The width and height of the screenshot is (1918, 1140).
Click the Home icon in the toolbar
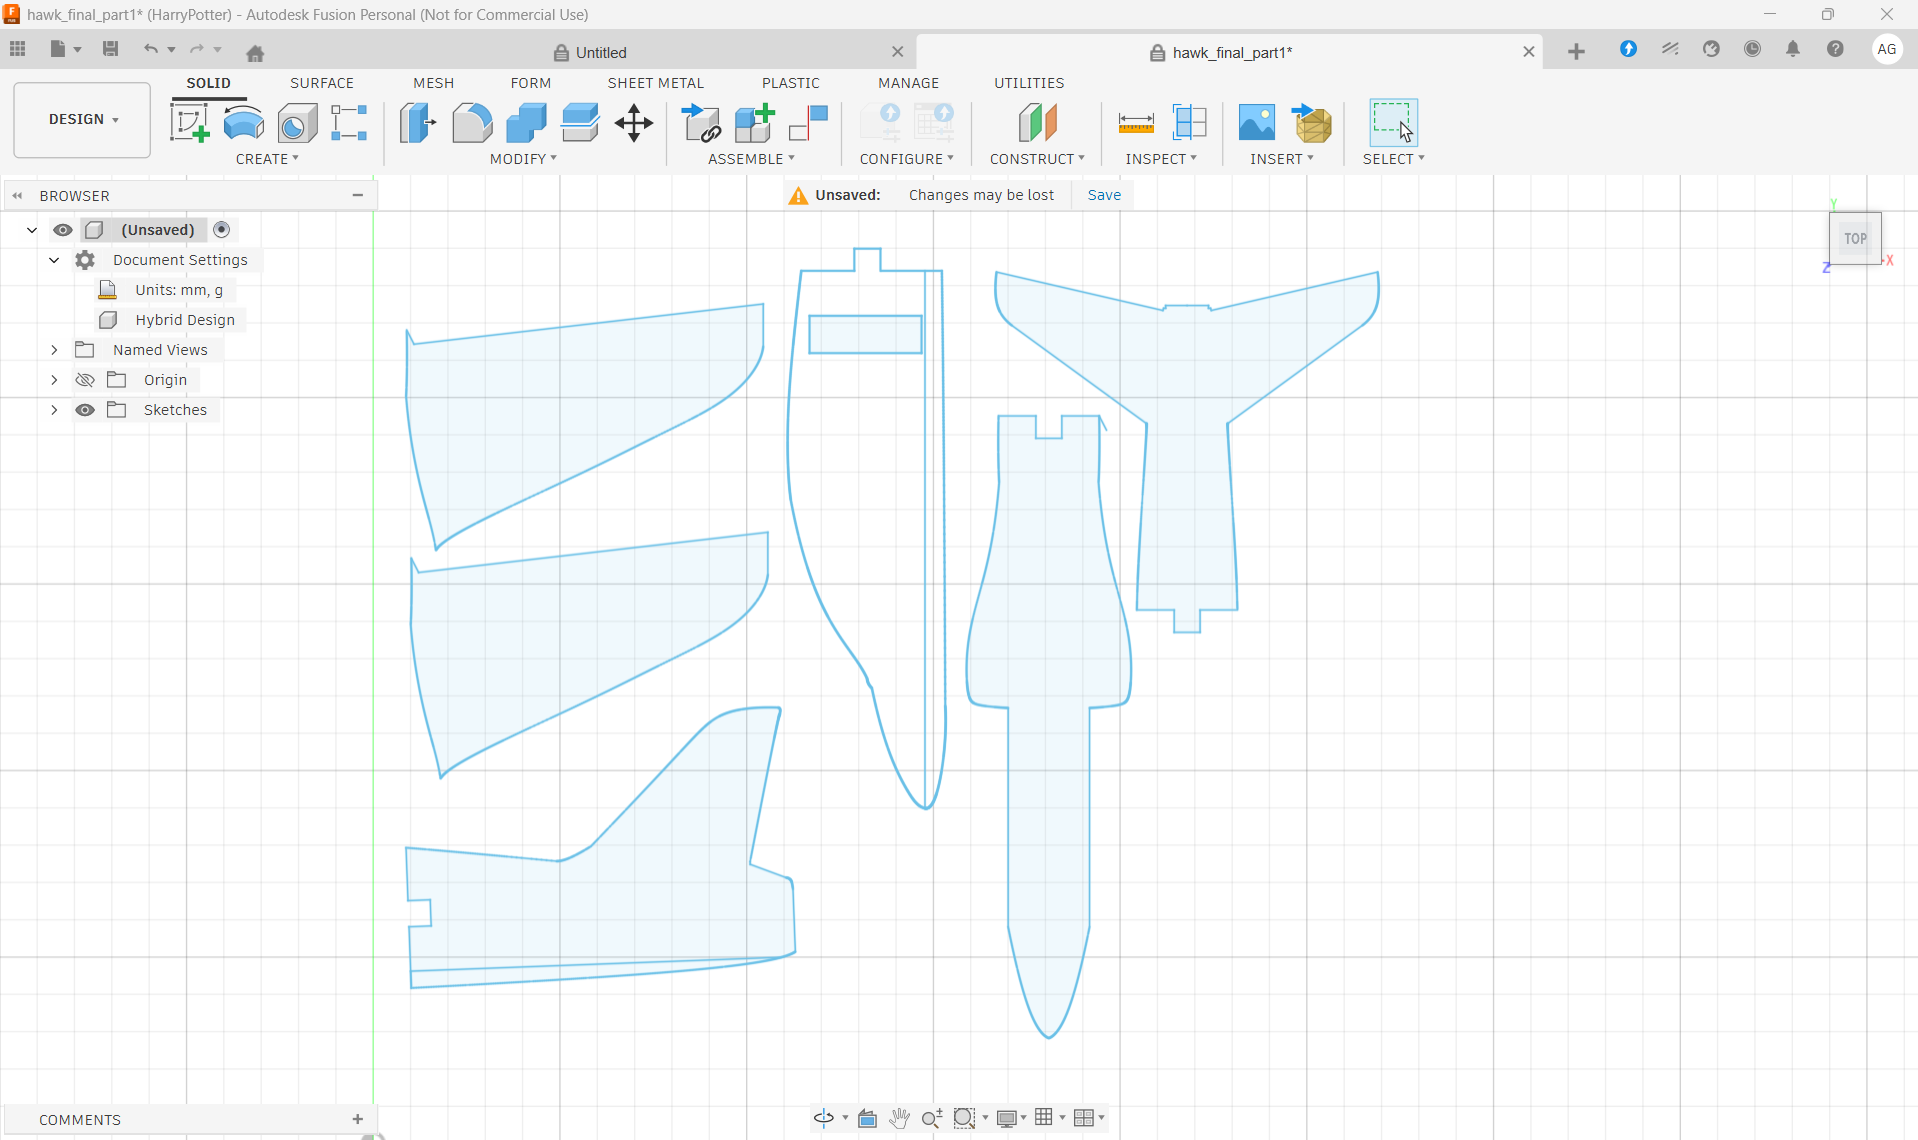point(255,52)
